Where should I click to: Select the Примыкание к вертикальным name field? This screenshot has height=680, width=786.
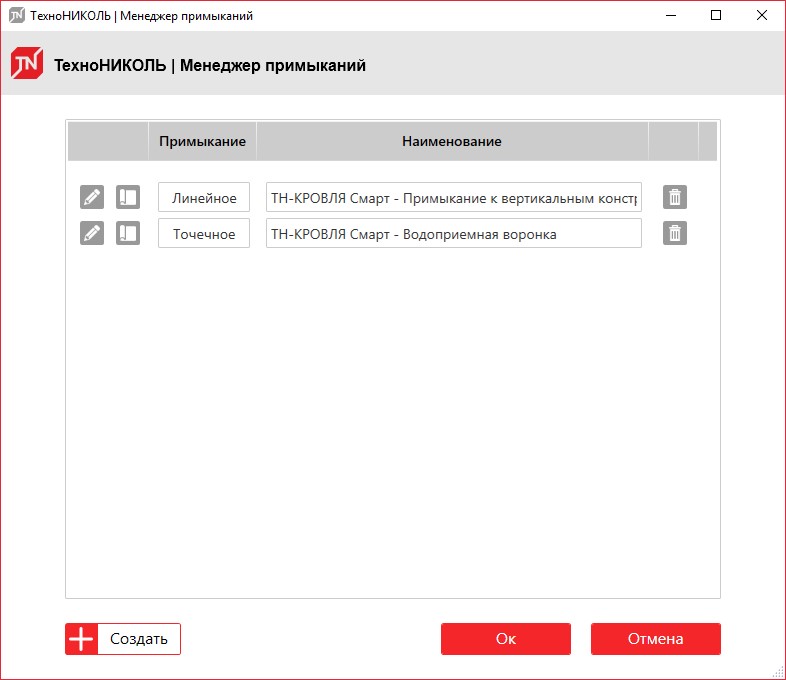[x=454, y=197]
